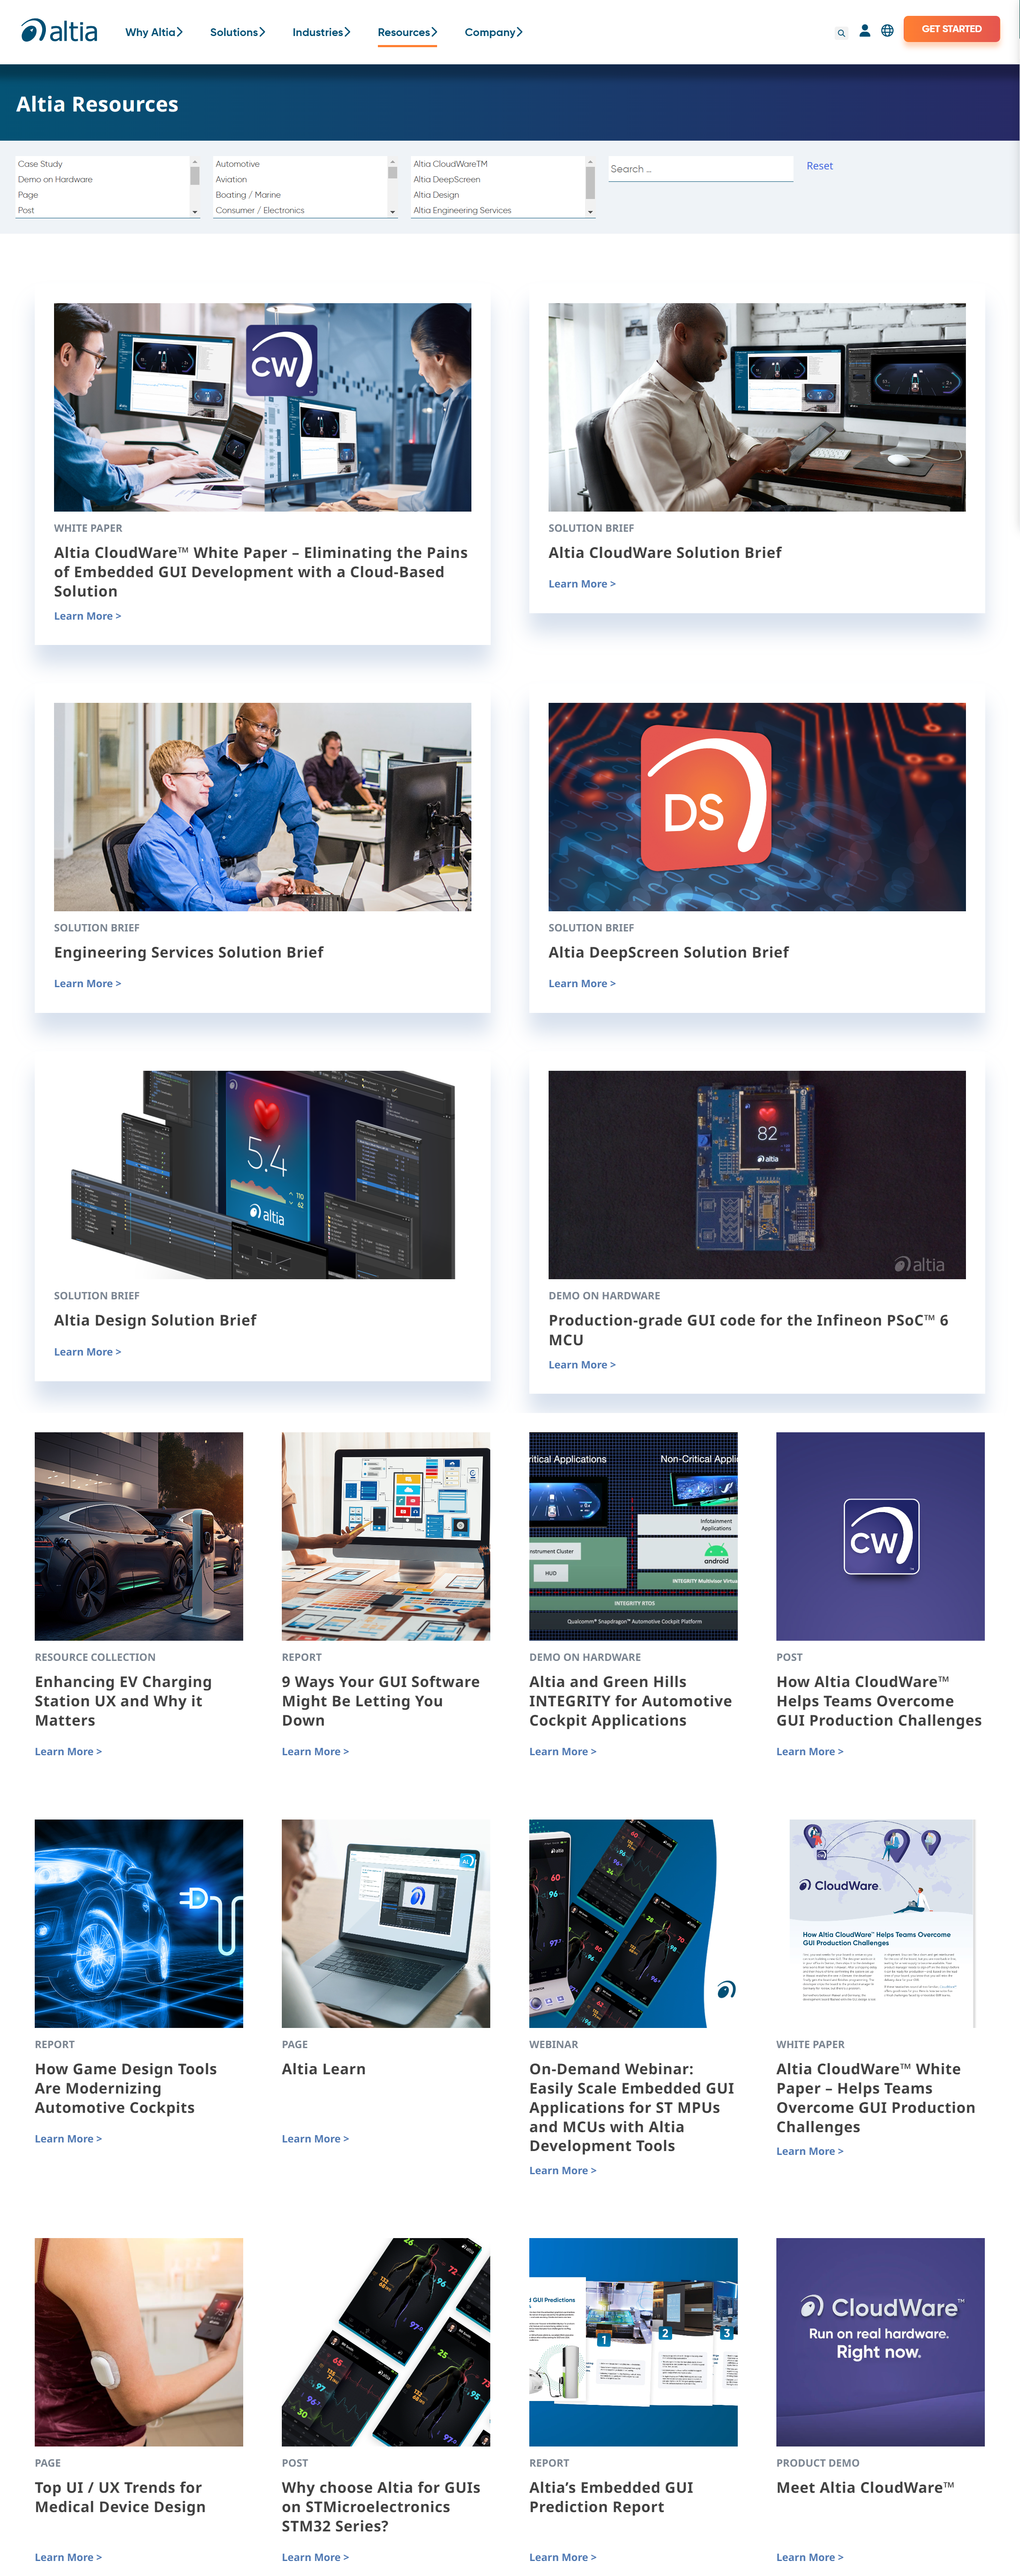Select Automotive in the industry filter
Image resolution: width=1020 pixels, height=2576 pixels.
pos(300,164)
